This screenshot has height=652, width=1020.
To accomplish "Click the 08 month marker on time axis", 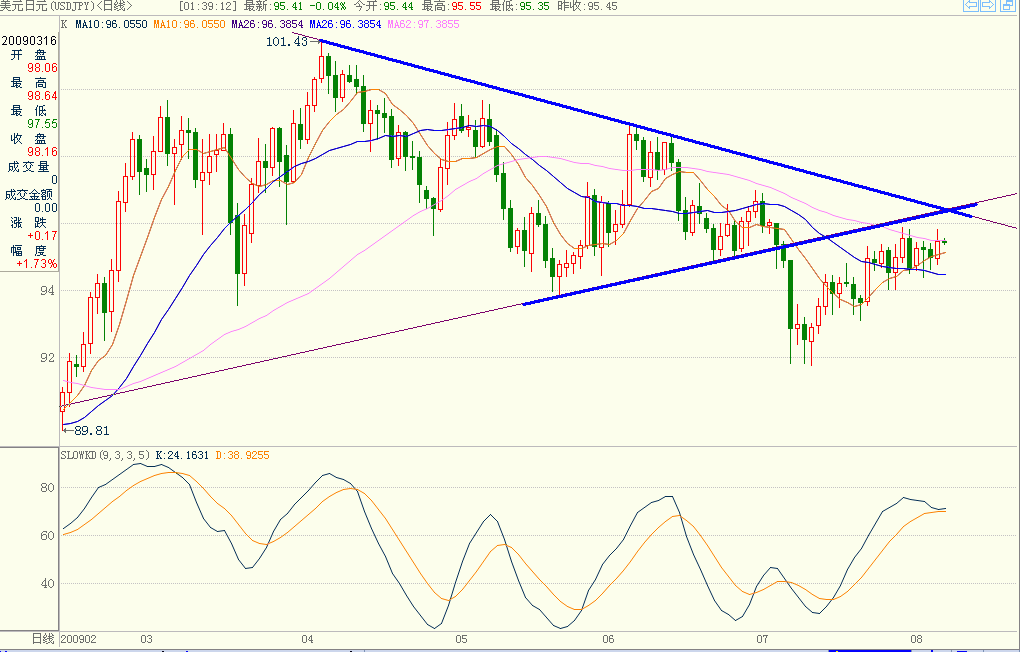I will pos(917,639).
